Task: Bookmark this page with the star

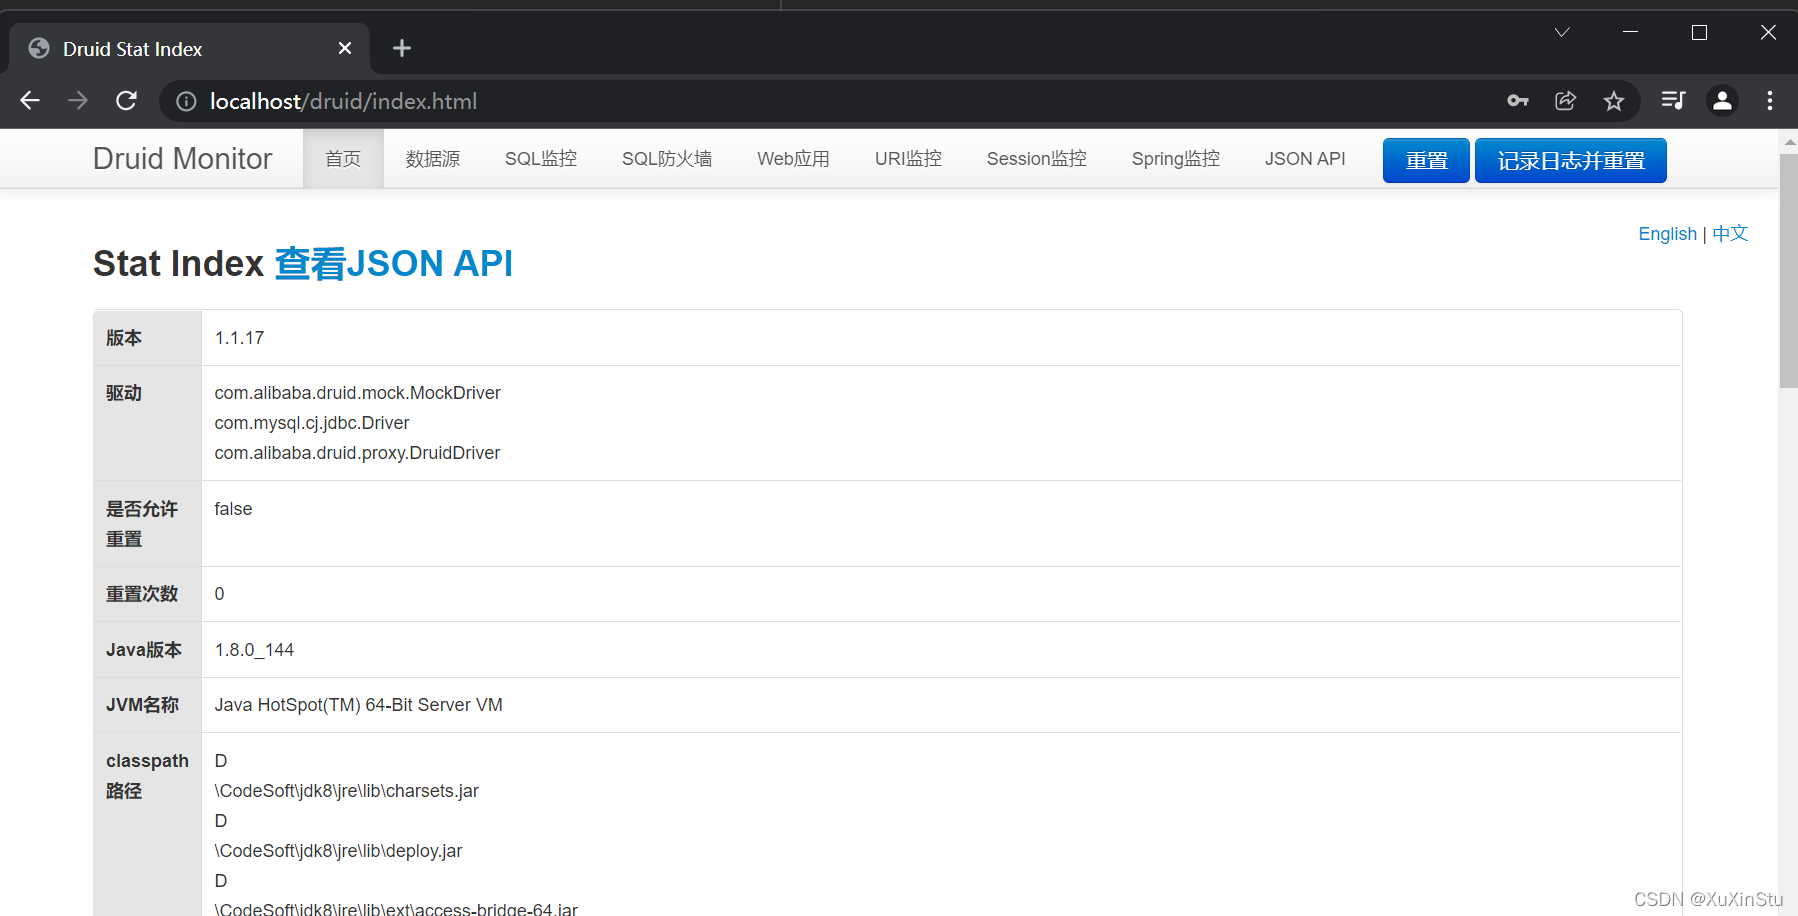Action: [1614, 101]
